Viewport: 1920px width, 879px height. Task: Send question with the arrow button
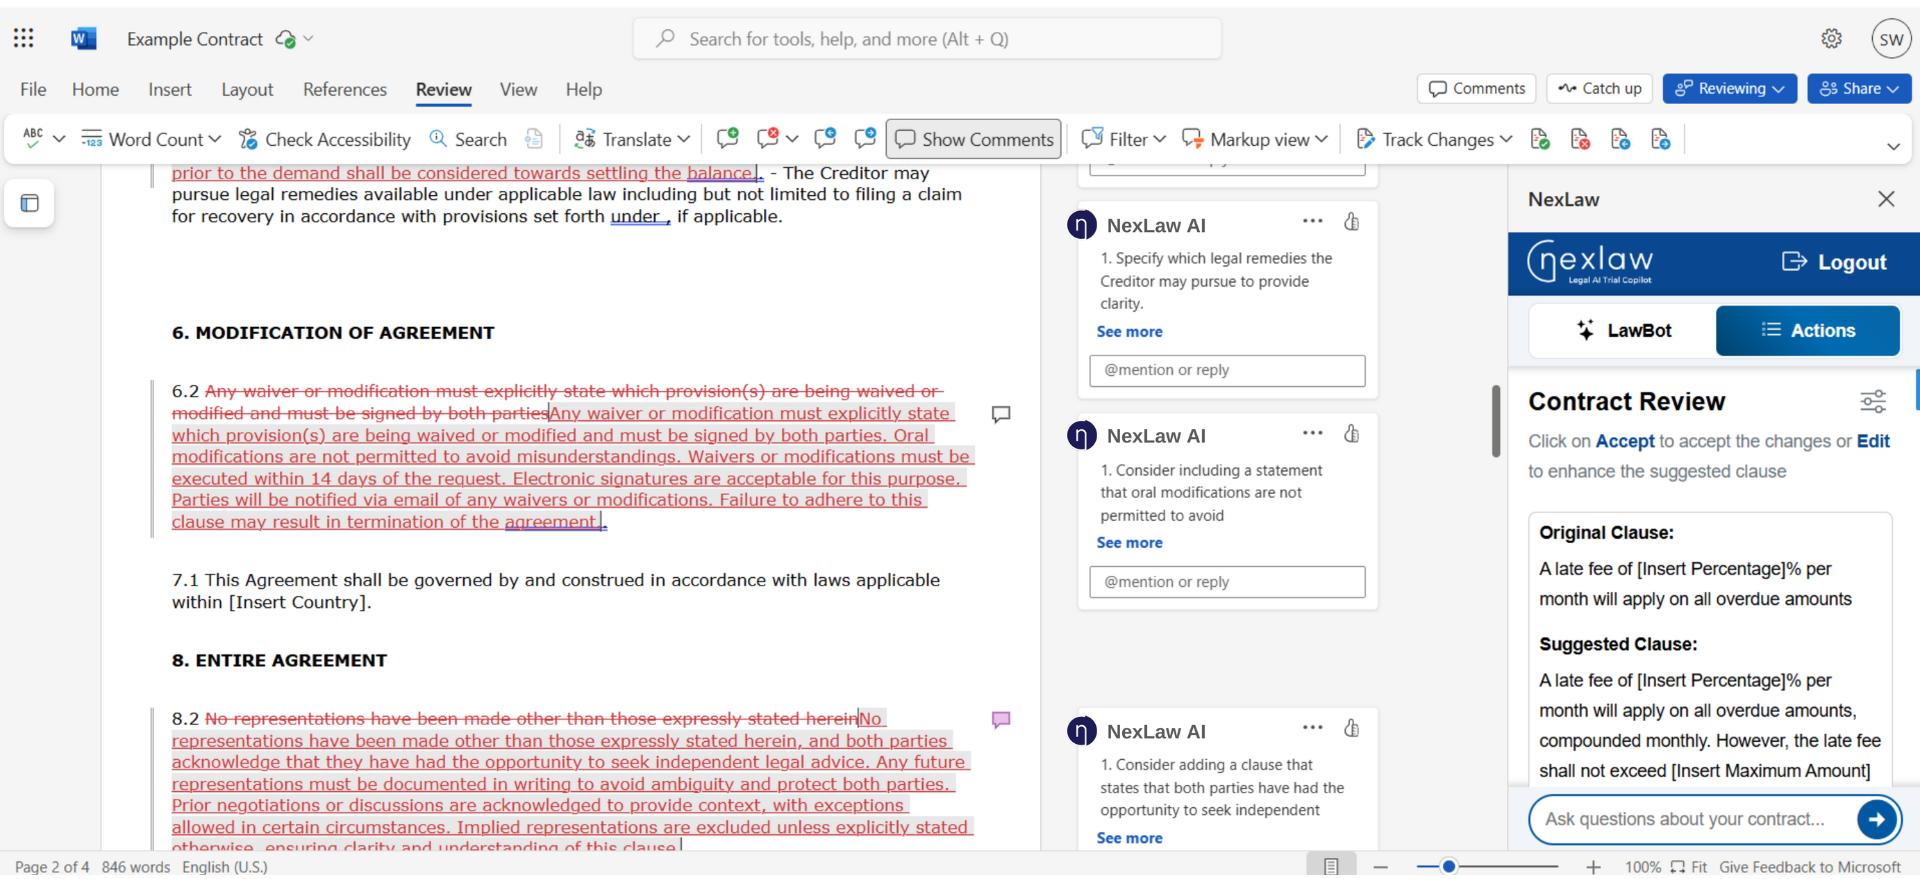pyautogui.click(x=1877, y=819)
